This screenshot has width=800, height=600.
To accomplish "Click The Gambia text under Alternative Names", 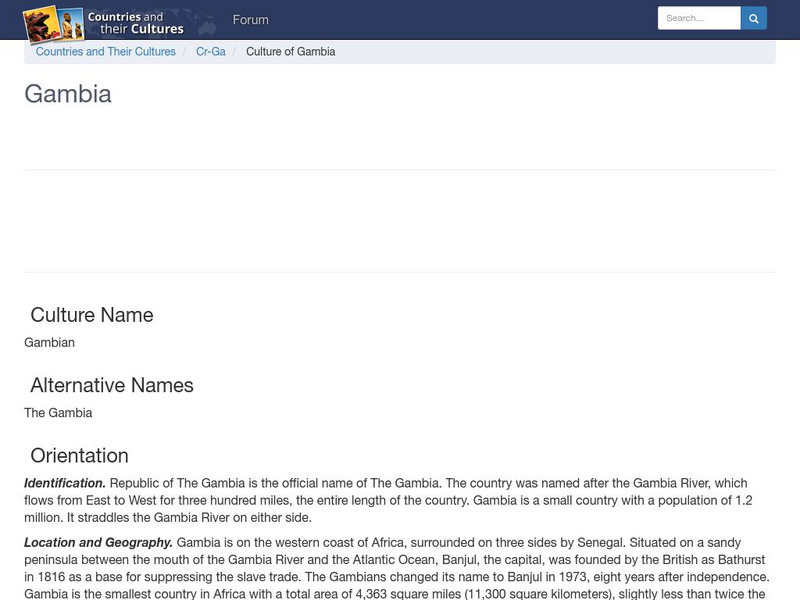I will (x=58, y=413).
